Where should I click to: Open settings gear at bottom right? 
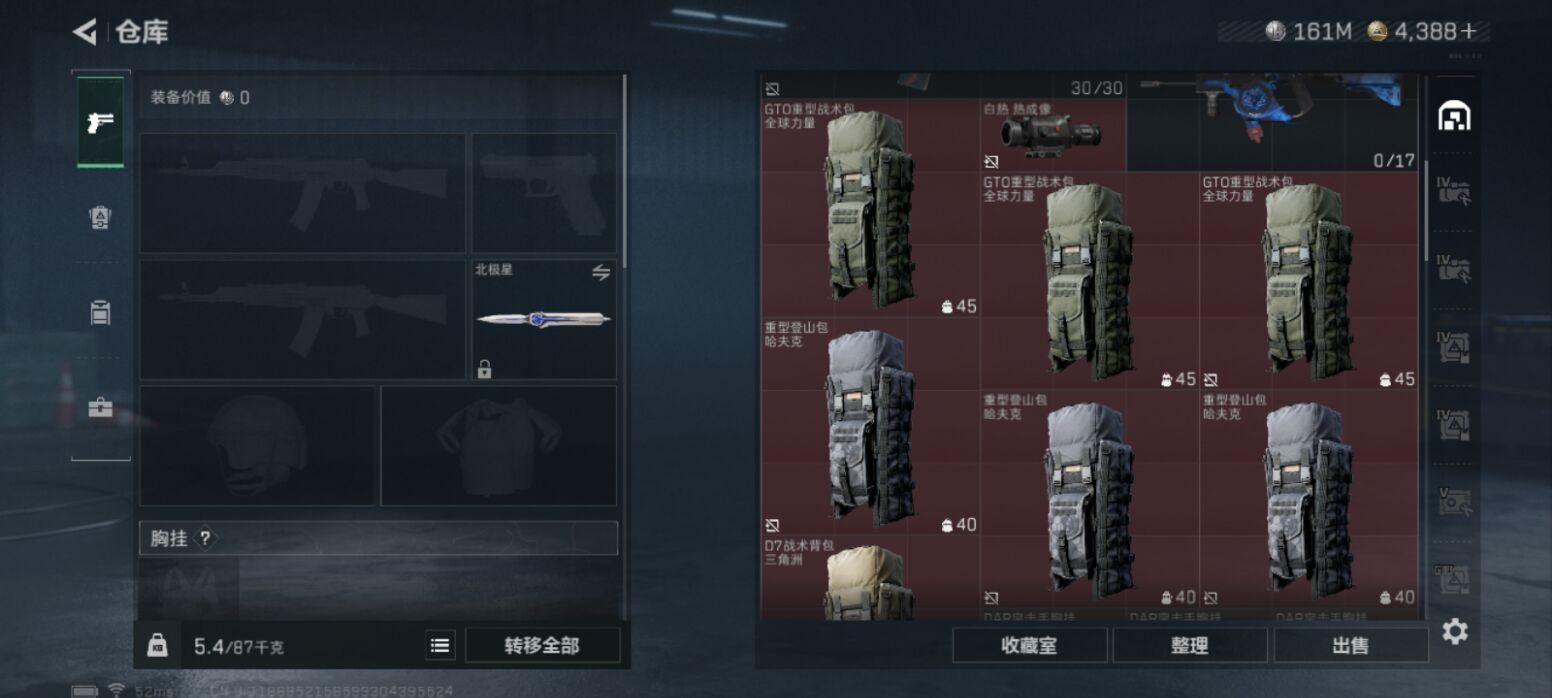[1455, 632]
